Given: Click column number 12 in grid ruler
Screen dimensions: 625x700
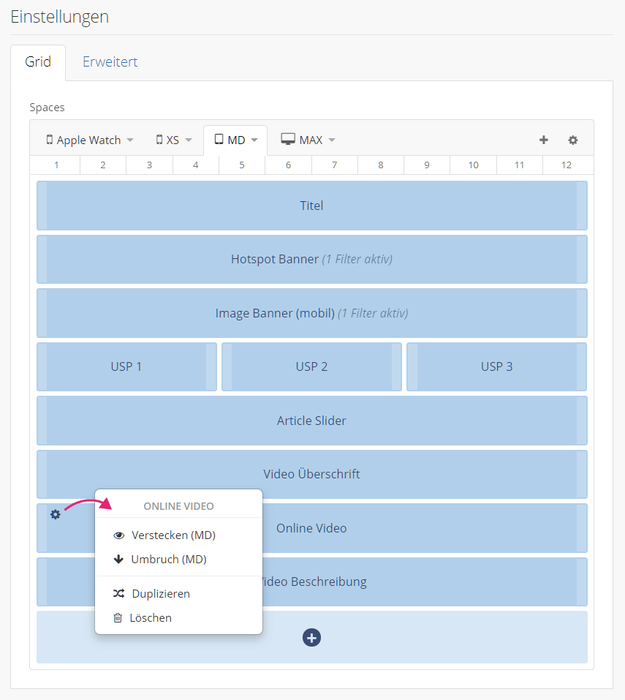Looking at the screenshot, I should [x=566, y=165].
